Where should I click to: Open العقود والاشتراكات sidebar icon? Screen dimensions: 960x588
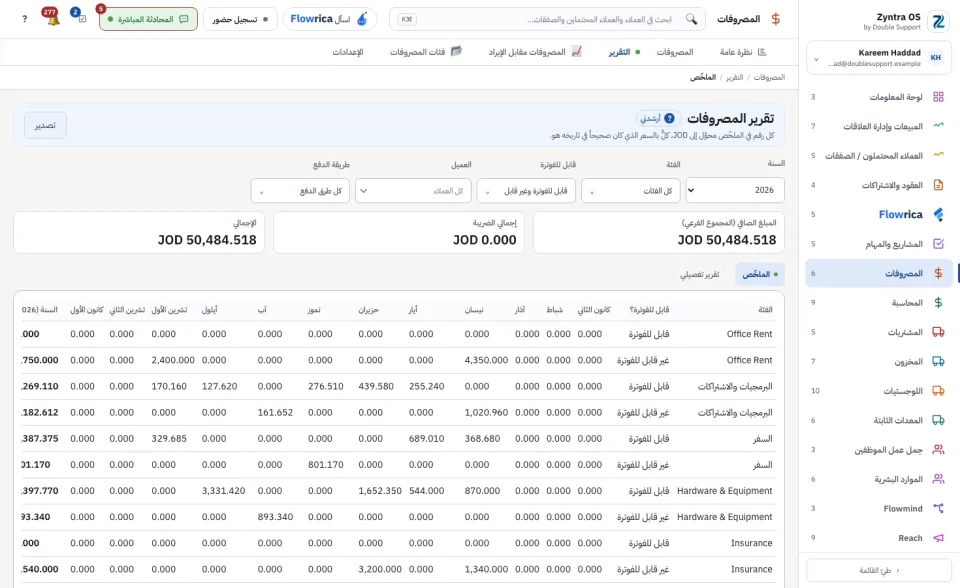[938, 185]
